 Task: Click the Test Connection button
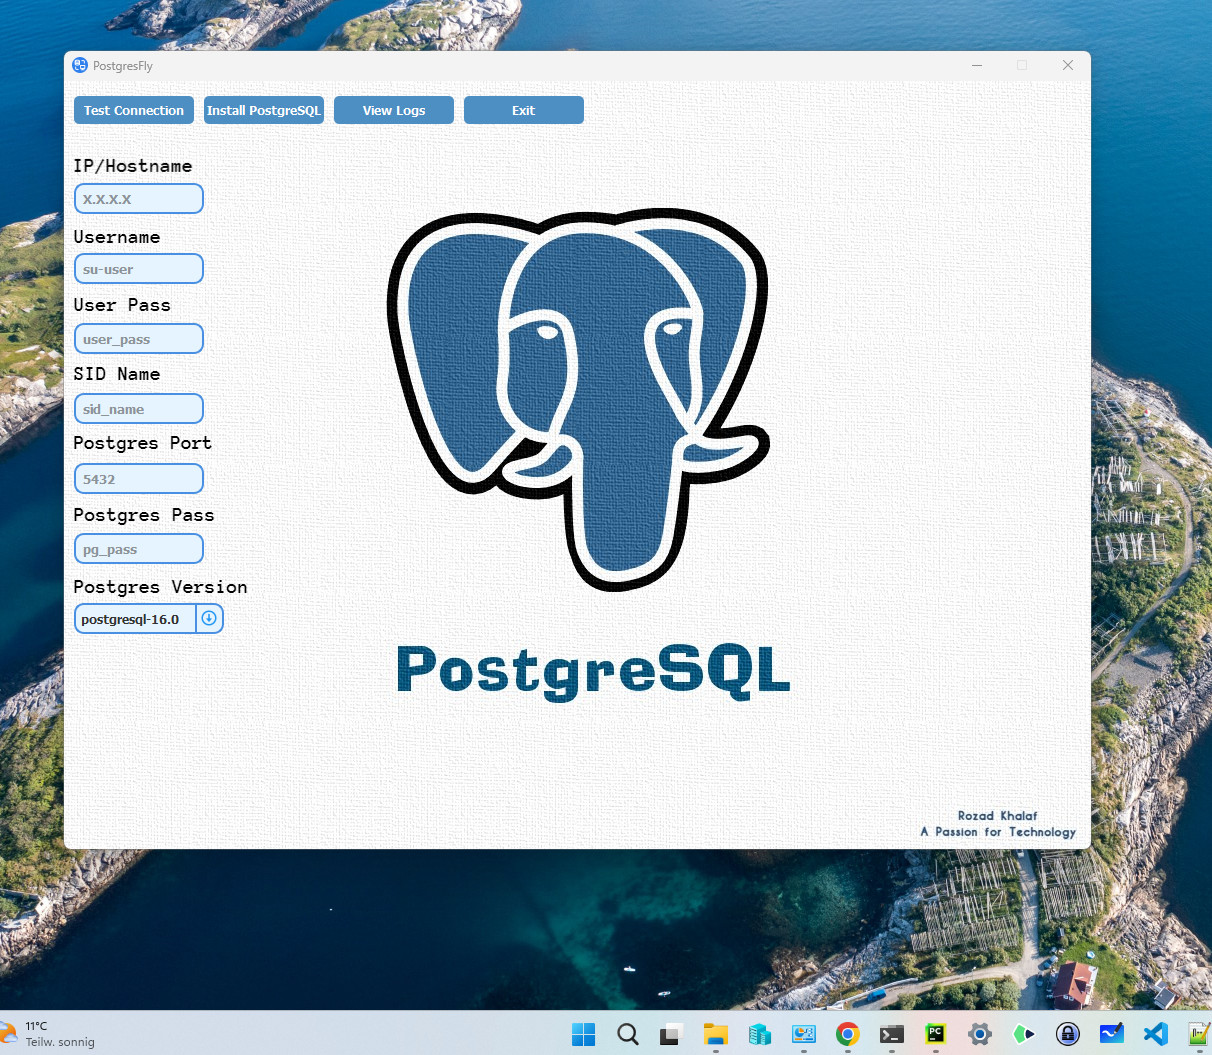(x=134, y=110)
